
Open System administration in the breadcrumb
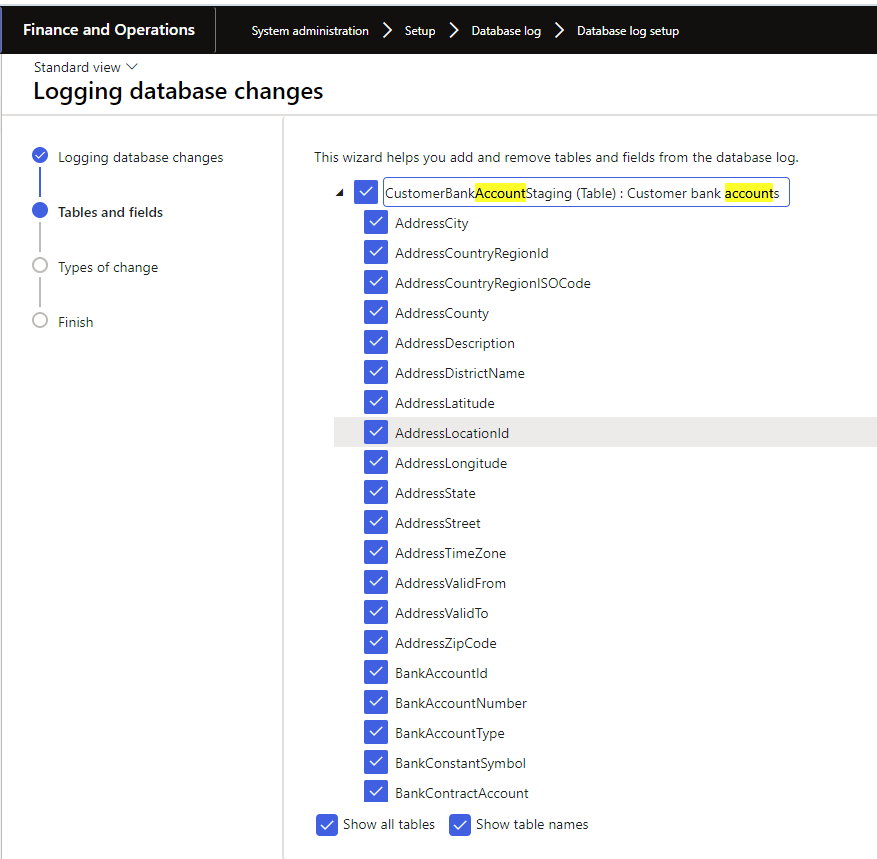tap(310, 31)
